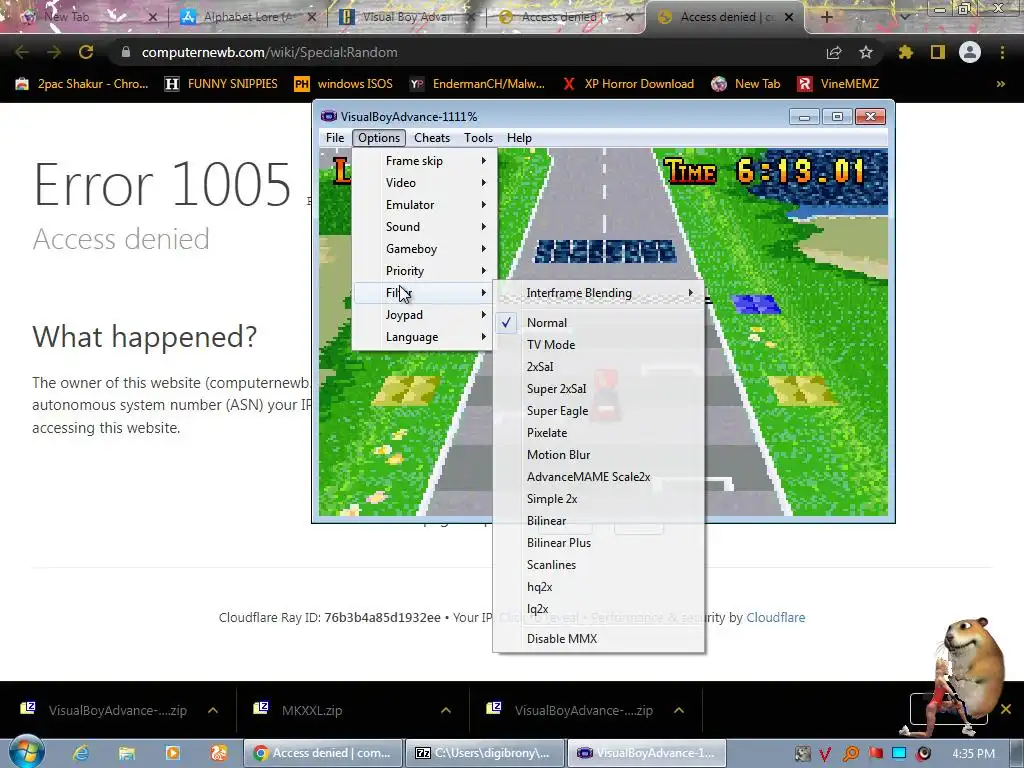Expand the Frame skip submenu
The image size is (1024, 768).
(x=424, y=161)
